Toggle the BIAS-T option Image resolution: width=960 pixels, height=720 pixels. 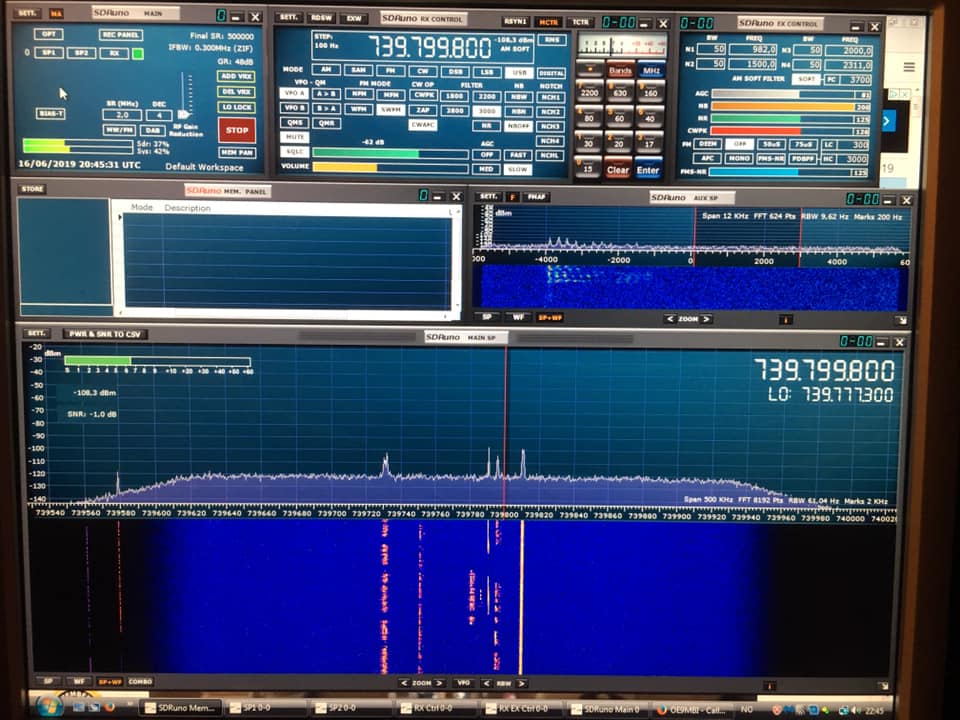(50, 114)
